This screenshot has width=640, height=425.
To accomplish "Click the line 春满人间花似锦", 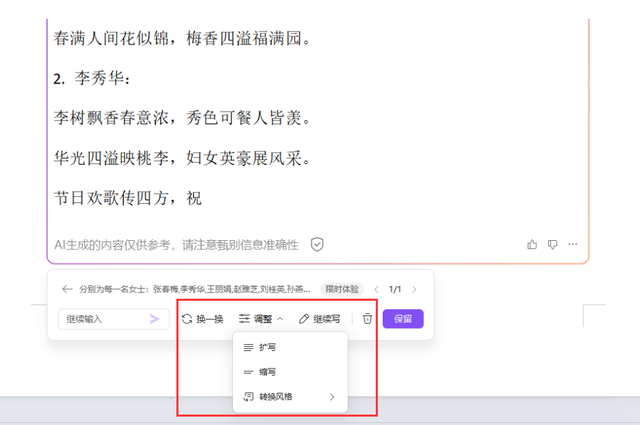I will [182, 38].
